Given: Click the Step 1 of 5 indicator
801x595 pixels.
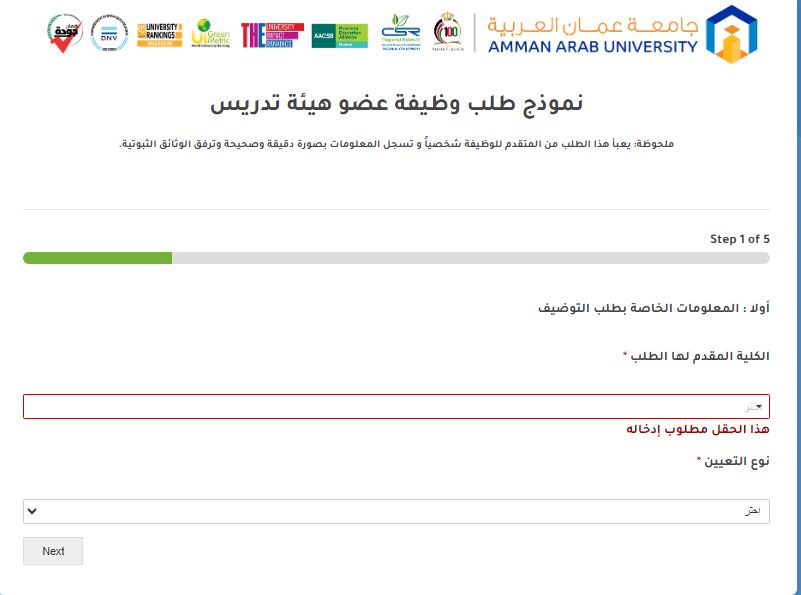Looking at the screenshot, I should [739, 239].
